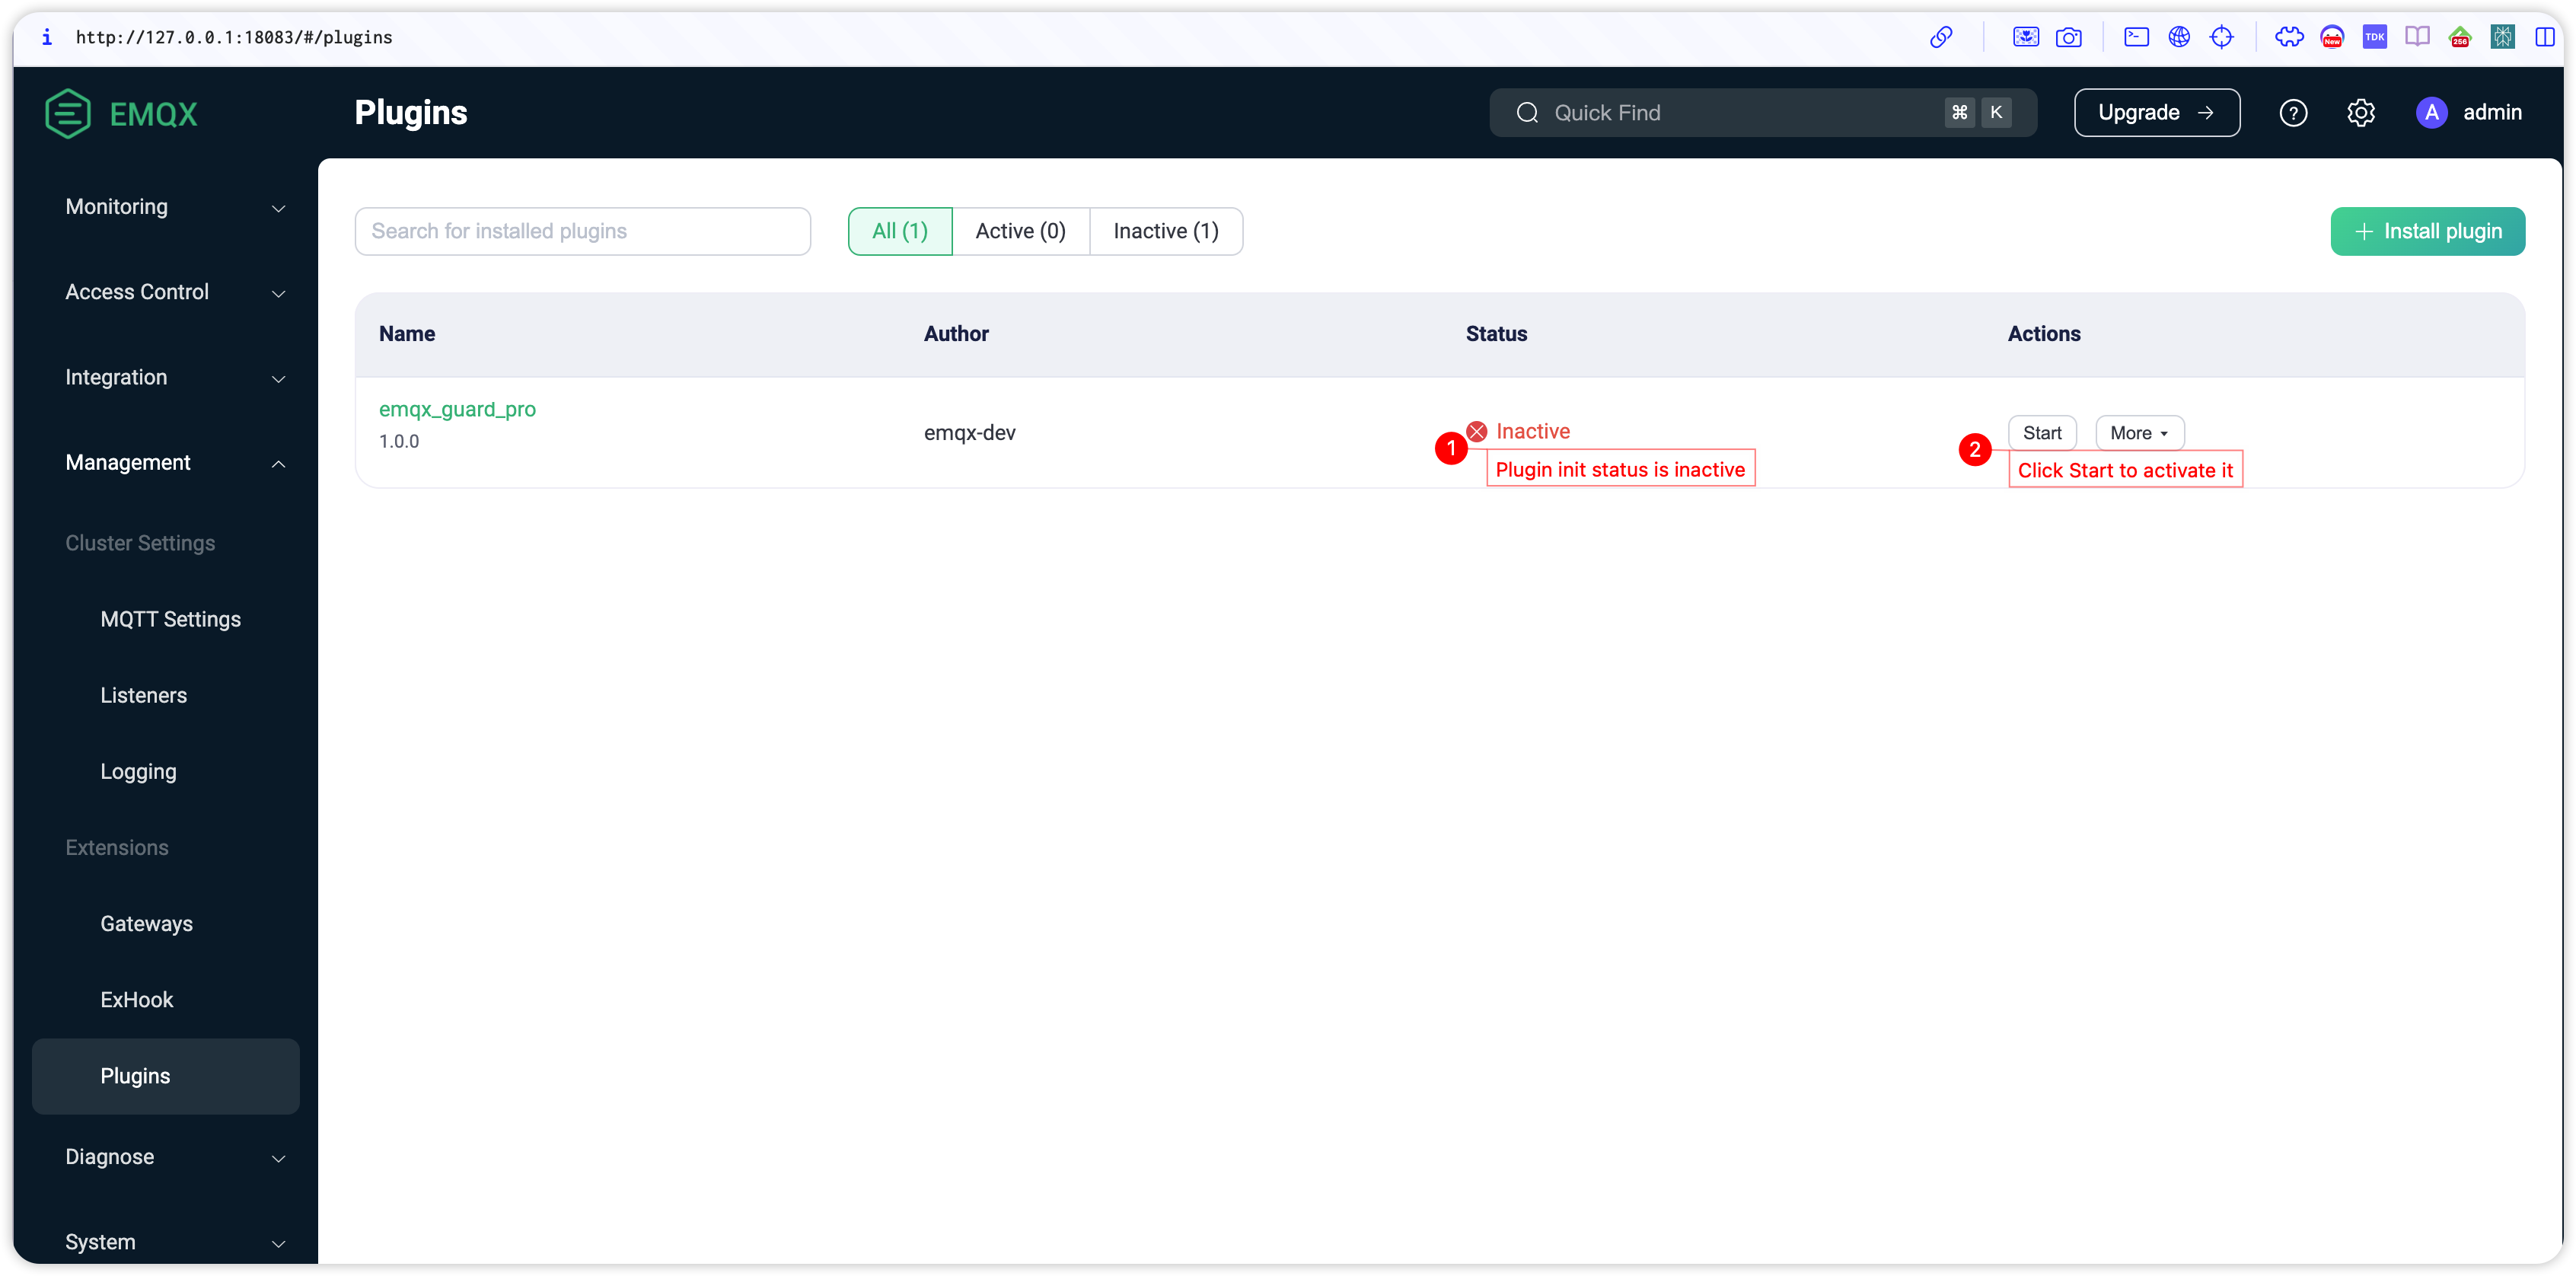Click the Install plugin plus icon
Screen dimensions: 2576x1276
[x=2362, y=231]
